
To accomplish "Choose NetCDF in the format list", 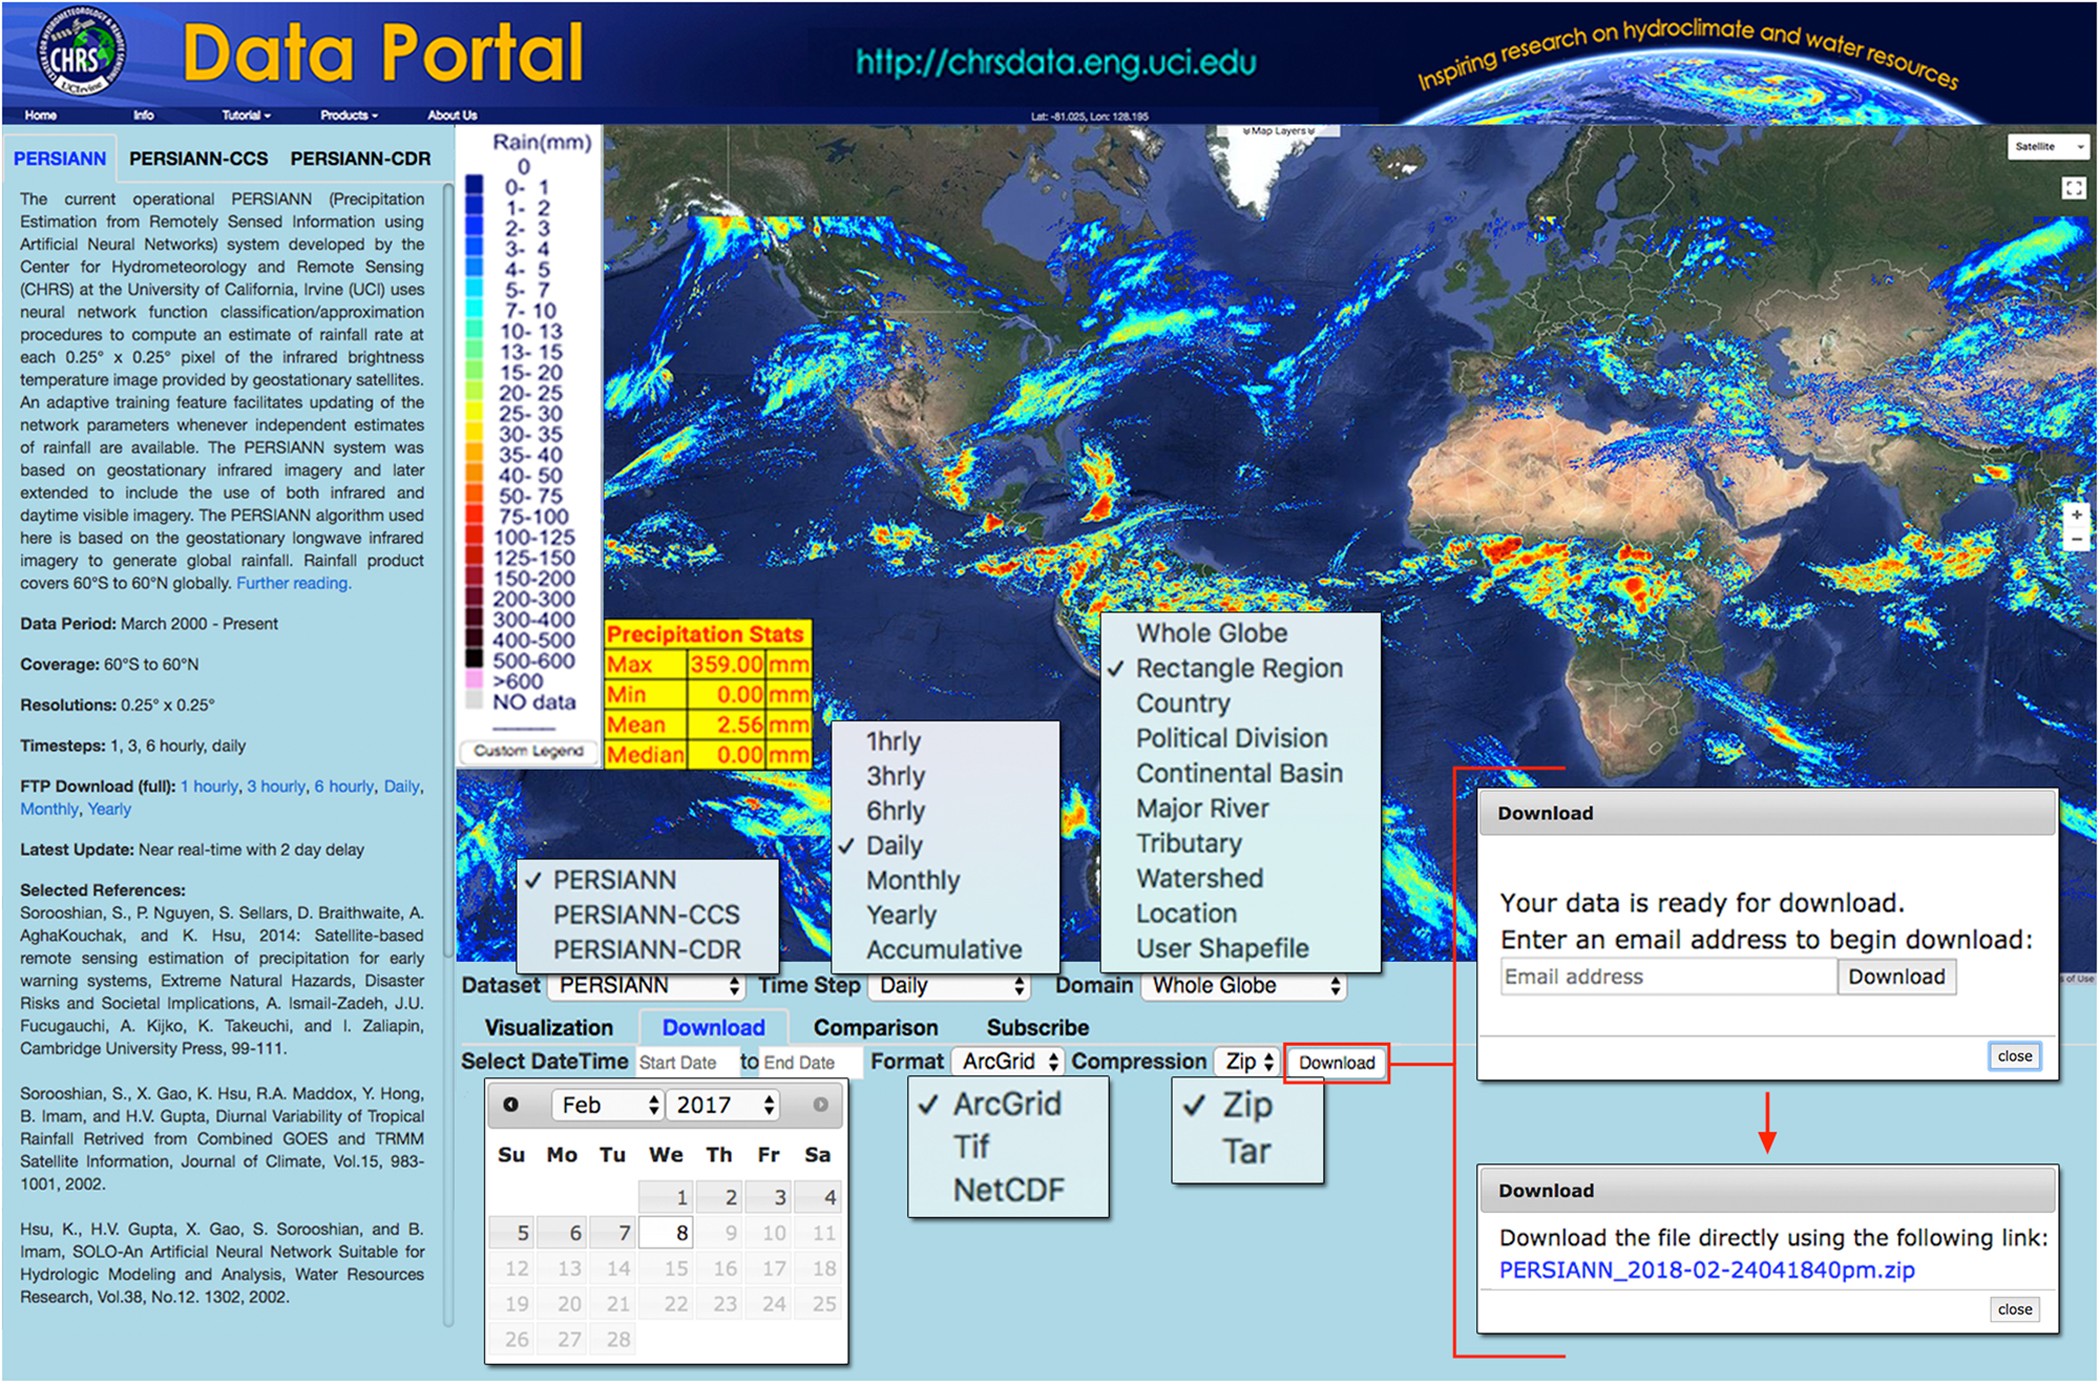I will pos(1008,1191).
